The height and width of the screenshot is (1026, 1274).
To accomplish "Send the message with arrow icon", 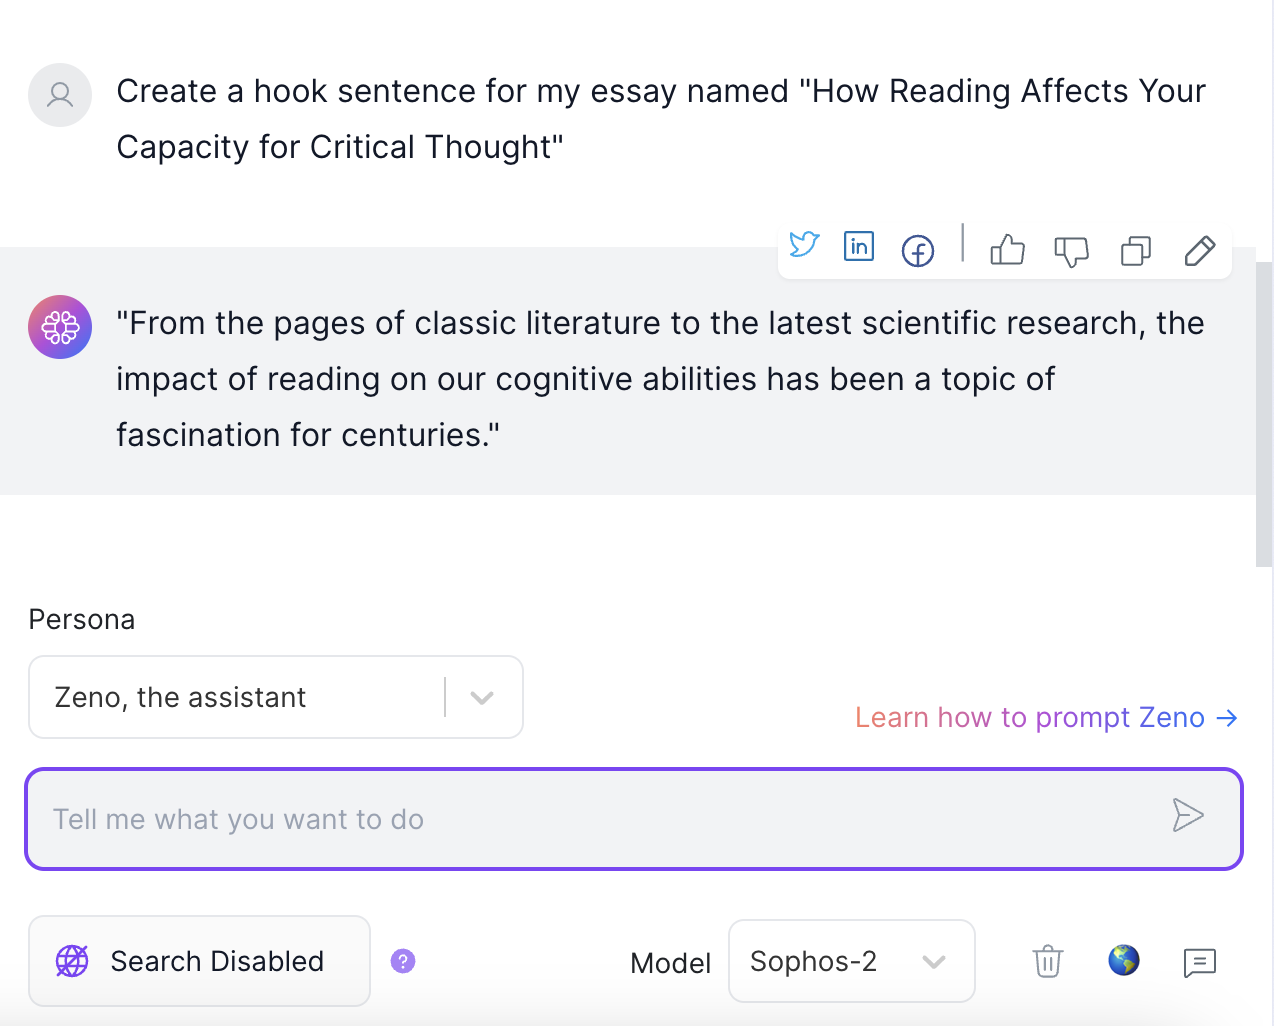I will (1188, 815).
